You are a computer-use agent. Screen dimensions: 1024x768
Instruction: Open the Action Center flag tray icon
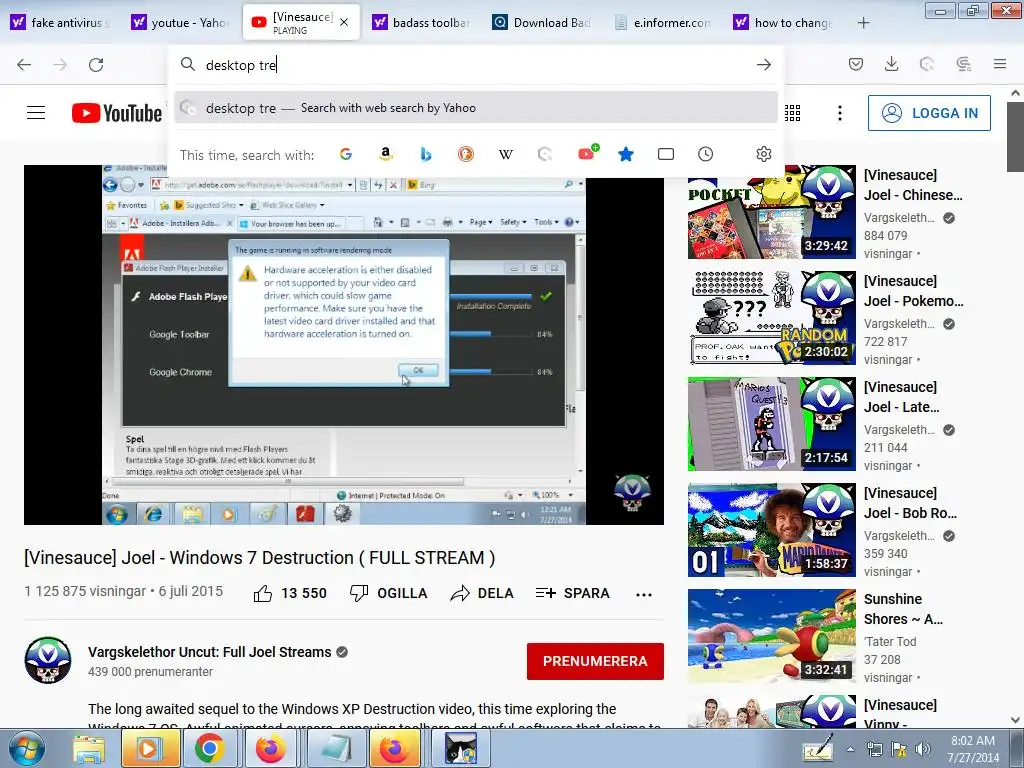tap(899, 749)
